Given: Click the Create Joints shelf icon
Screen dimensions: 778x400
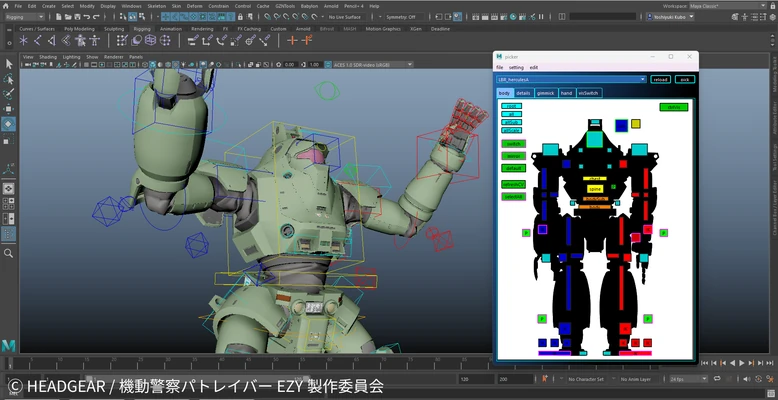Looking at the screenshot, I should click(x=37, y=41).
